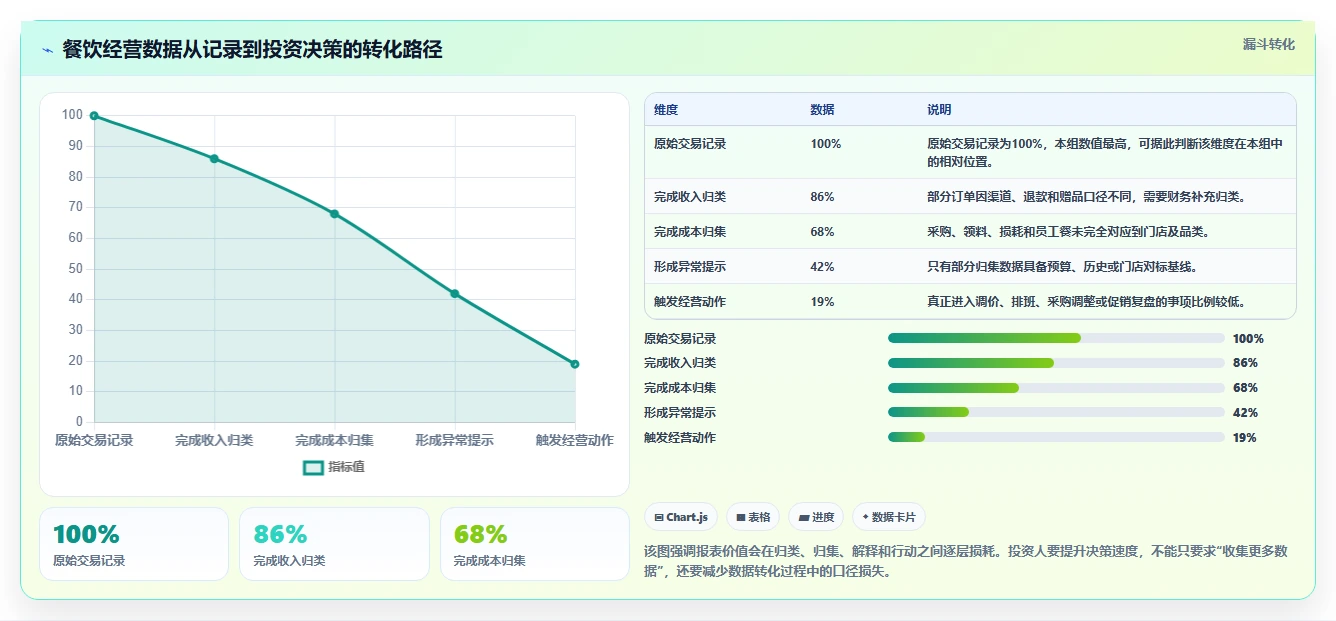Image resolution: width=1336 pixels, height=621 pixels.
Task: Click the dashboard title 餐饮经营数据从记录到投资决策的转化路径
Action: click(x=252, y=50)
